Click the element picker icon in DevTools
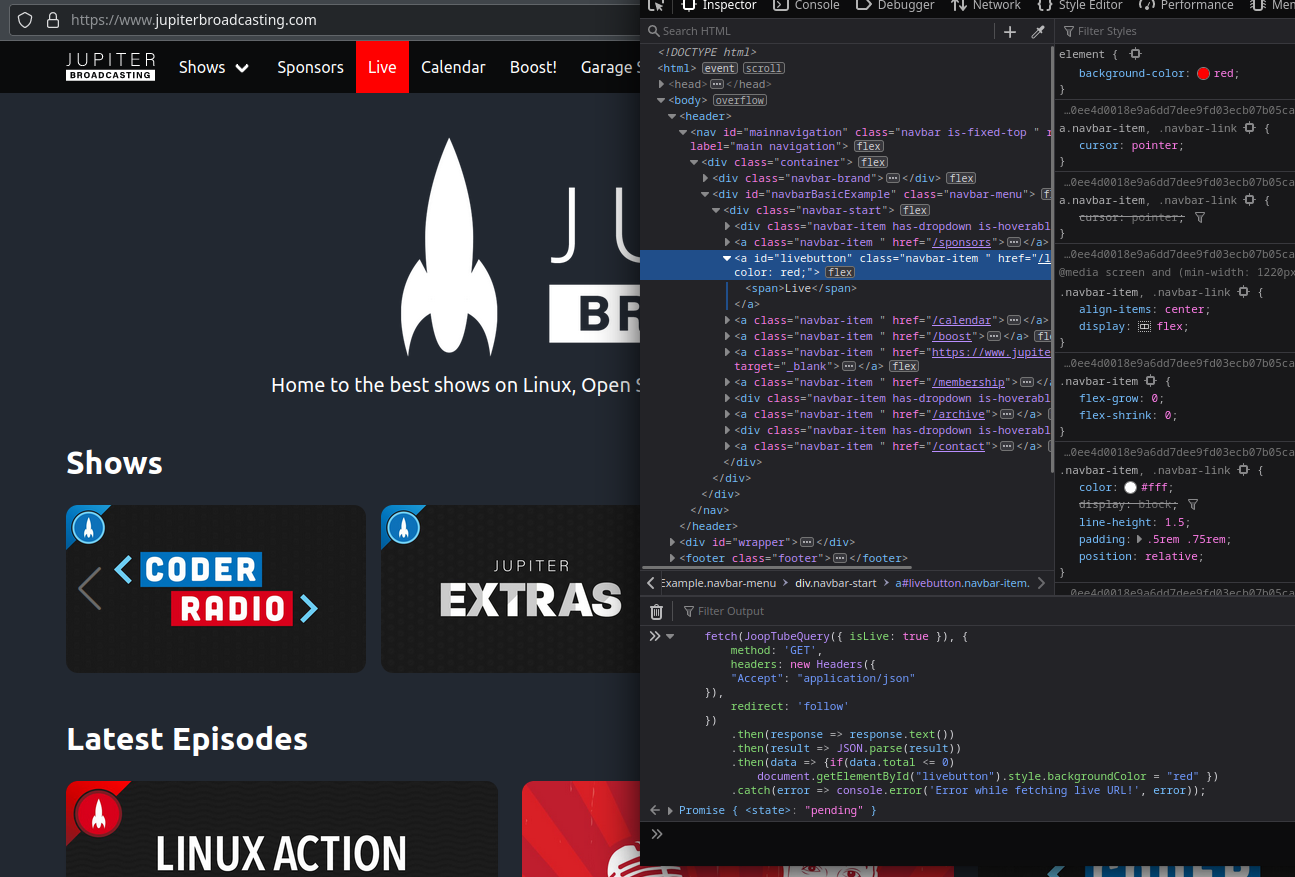The width and height of the screenshot is (1295, 877). pos(656,5)
